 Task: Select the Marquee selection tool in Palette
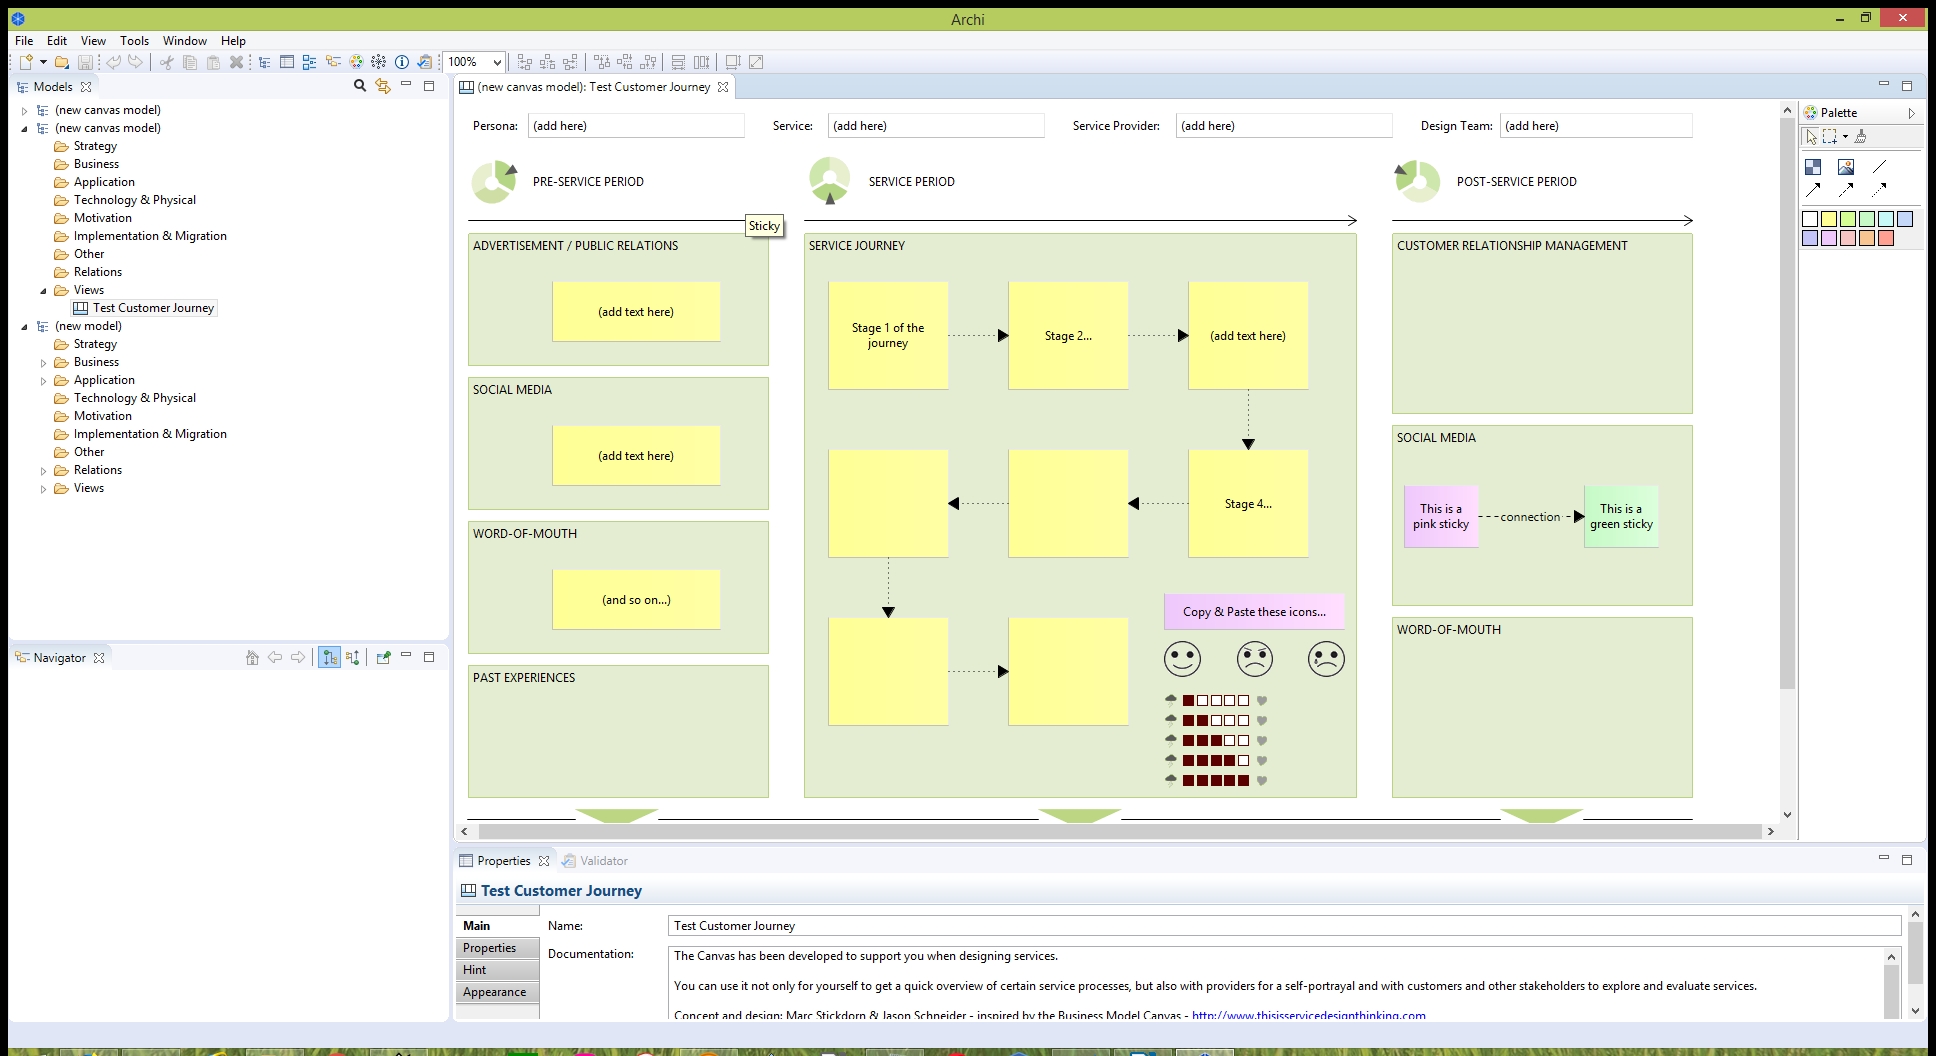(x=1830, y=137)
